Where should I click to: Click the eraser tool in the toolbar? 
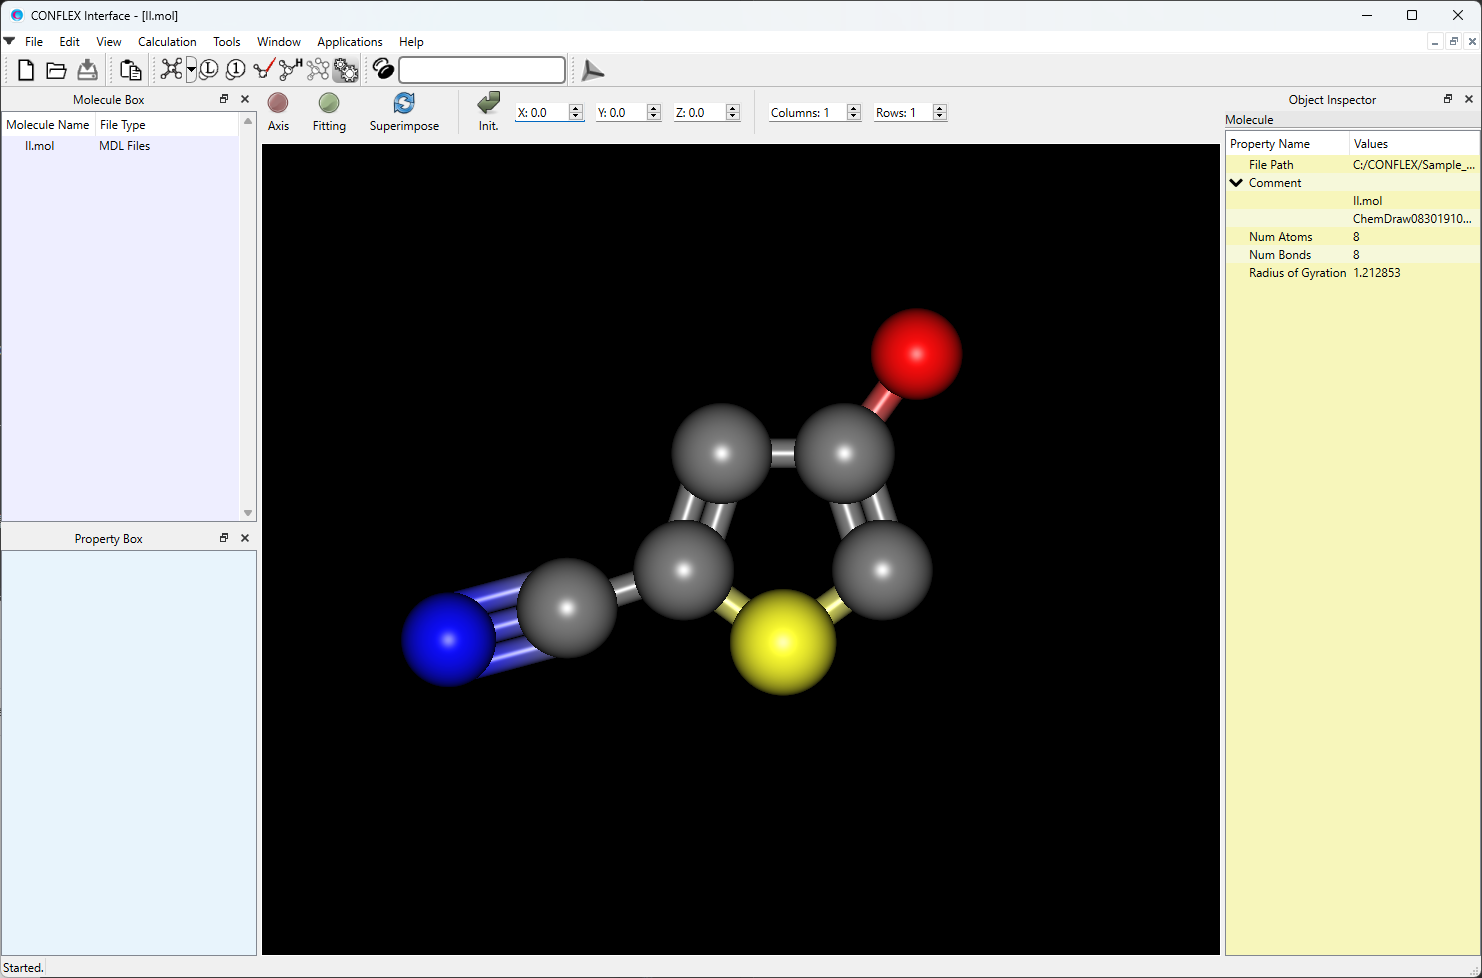383,69
